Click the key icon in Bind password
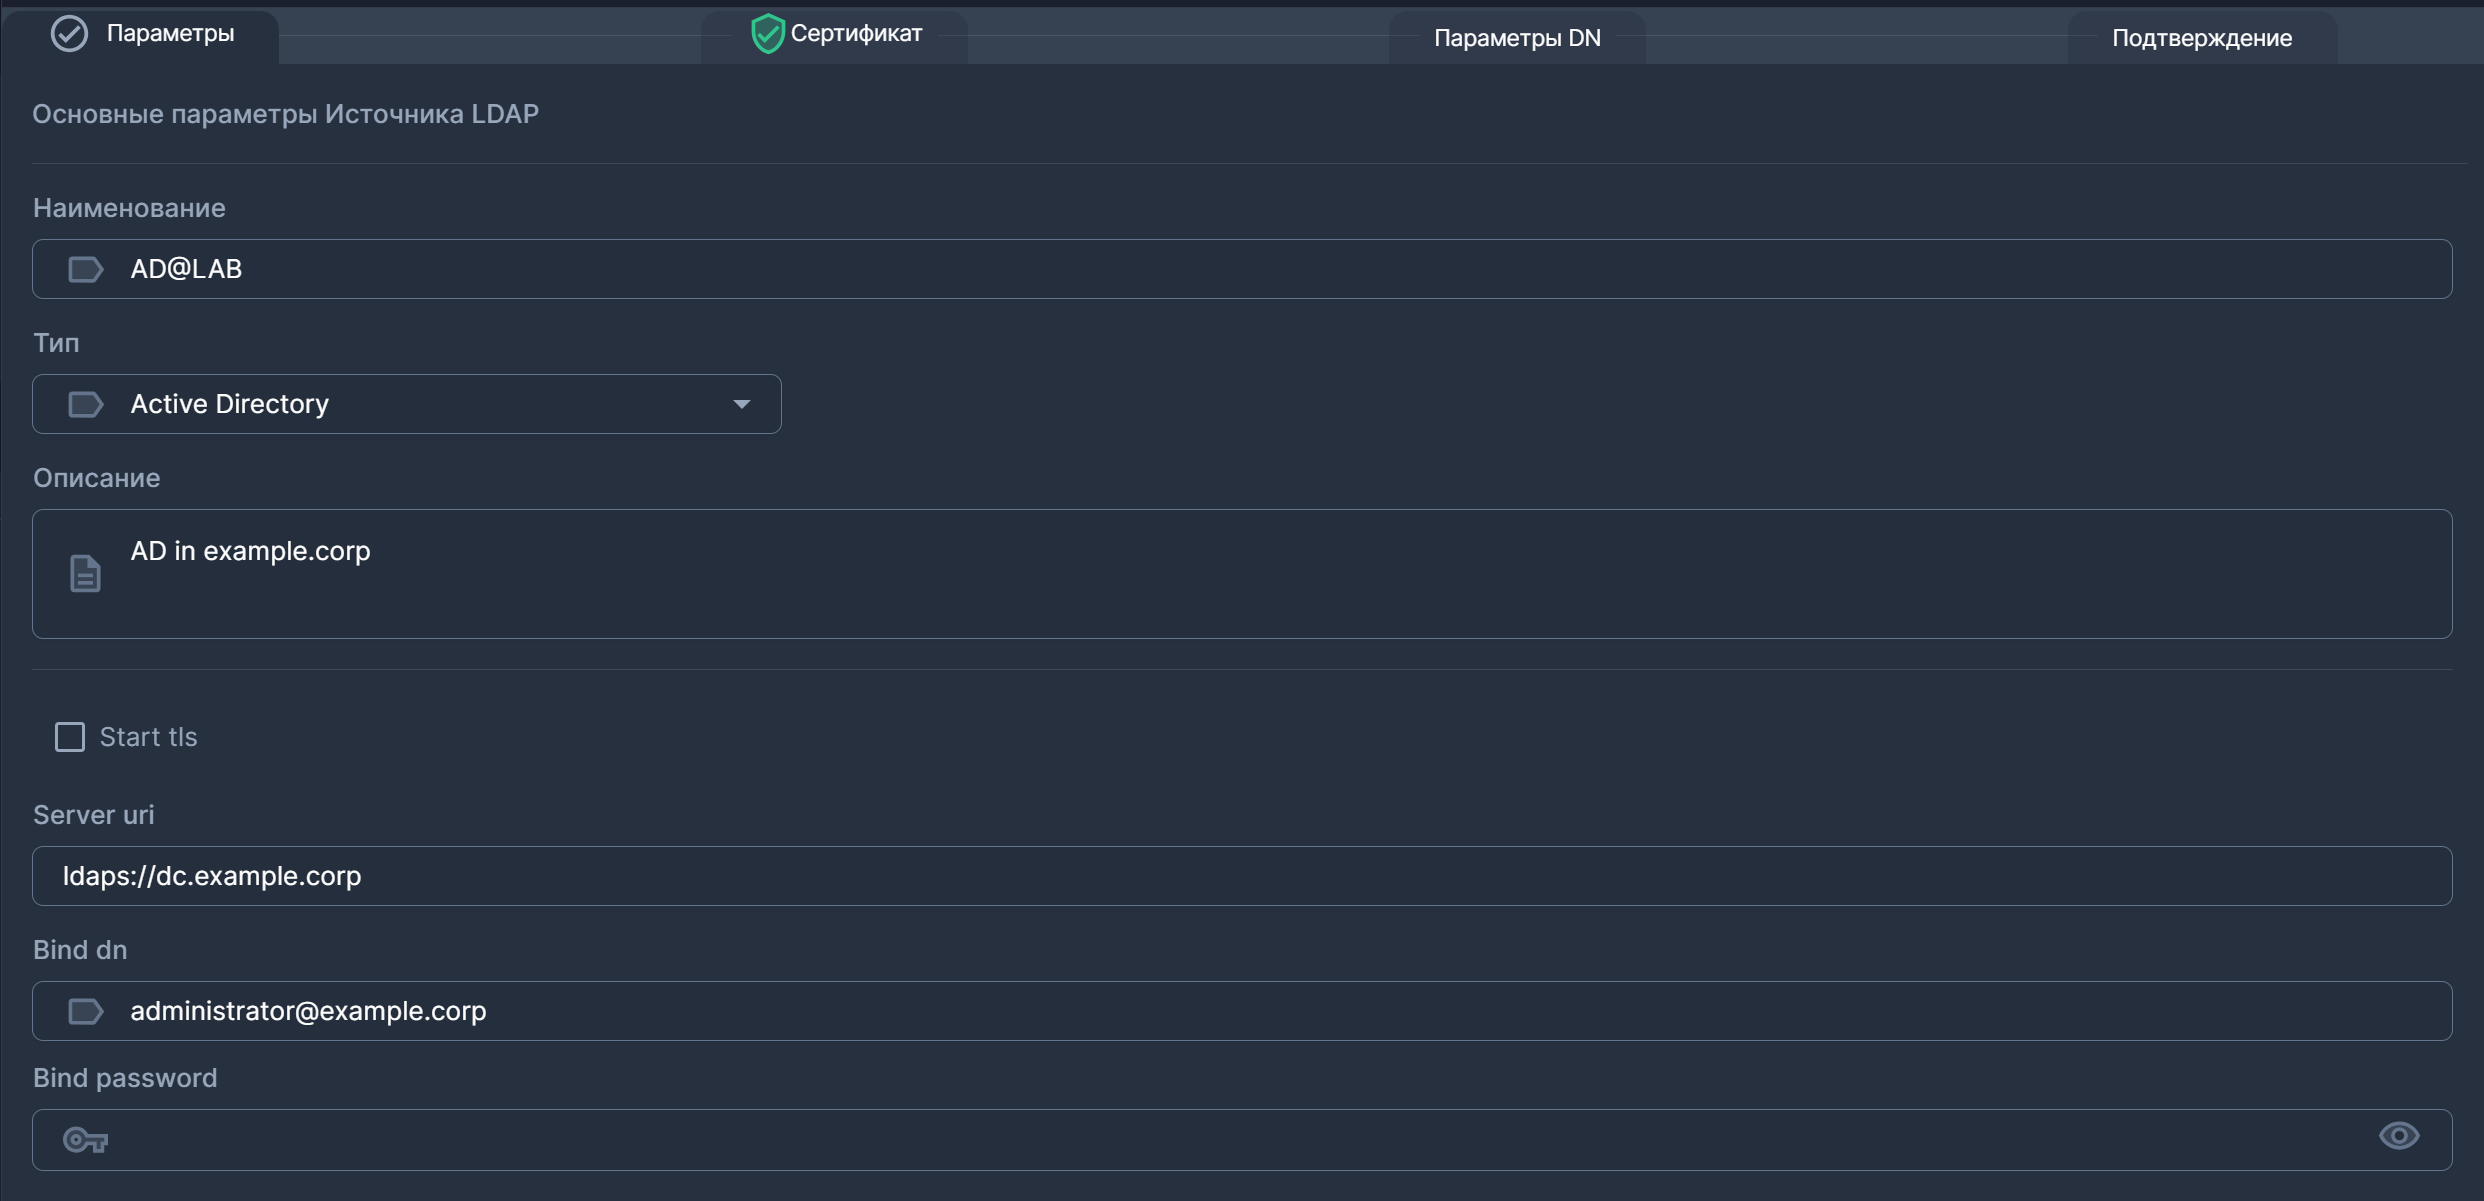 (x=85, y=1140)
